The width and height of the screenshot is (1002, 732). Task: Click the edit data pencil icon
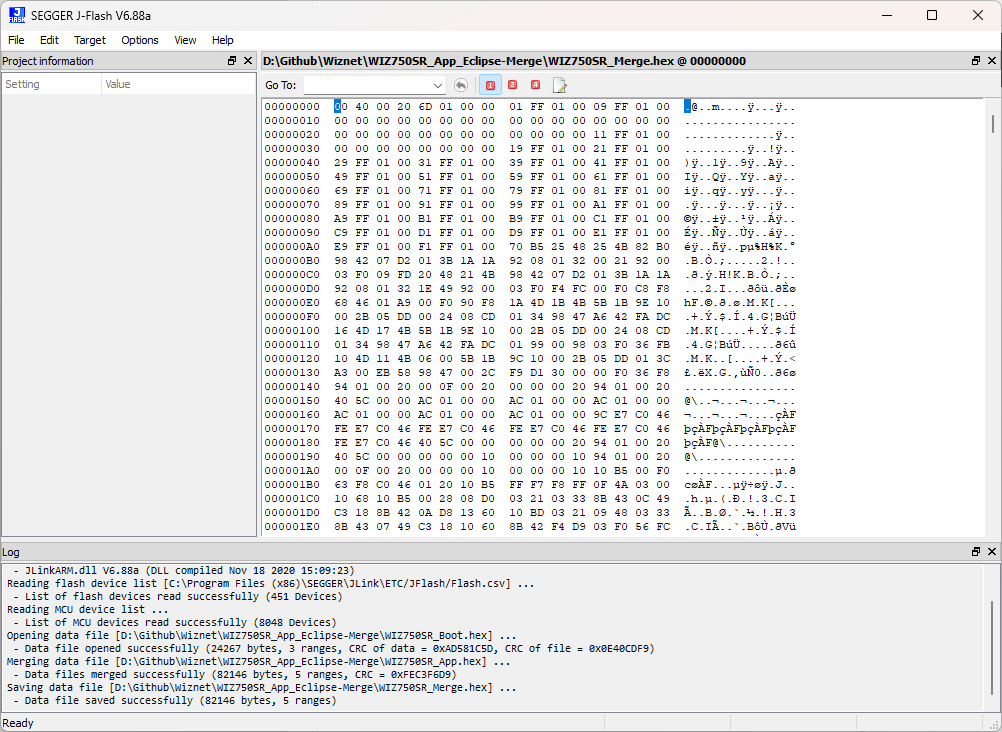pyautogui.click(x=560, y=85)
